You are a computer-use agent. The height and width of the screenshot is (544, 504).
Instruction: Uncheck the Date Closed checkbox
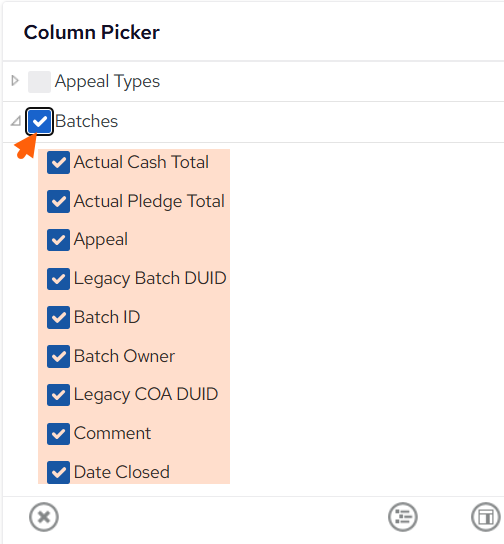tap(58, 472)
